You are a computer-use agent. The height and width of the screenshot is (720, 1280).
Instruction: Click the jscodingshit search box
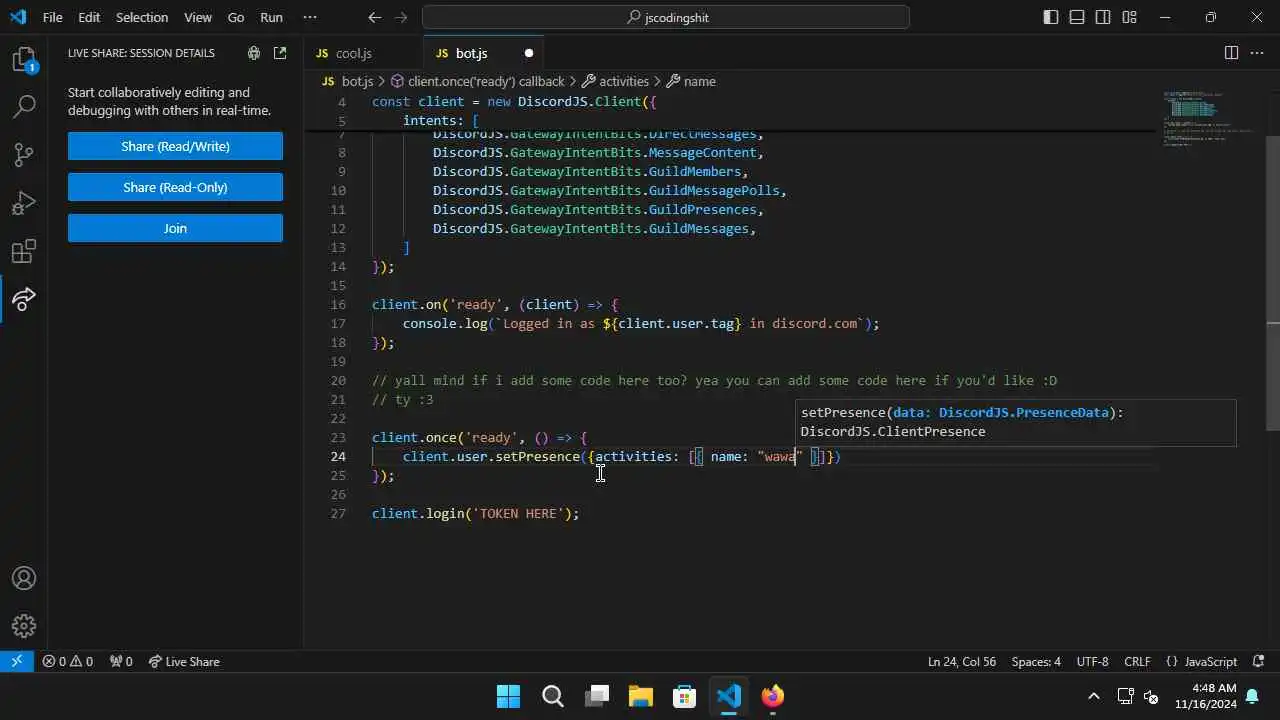tap(666, 17)
